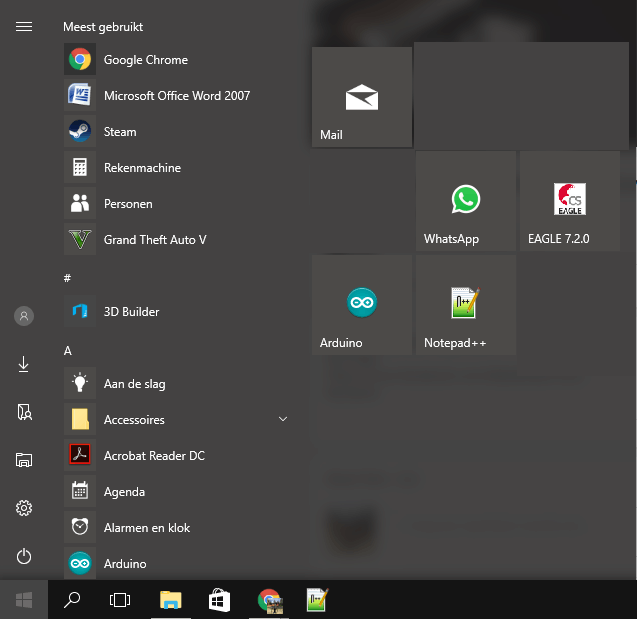
Task: Click the Meest gebruikt heading
Action: pyautogui.click(x=103, y=27)
